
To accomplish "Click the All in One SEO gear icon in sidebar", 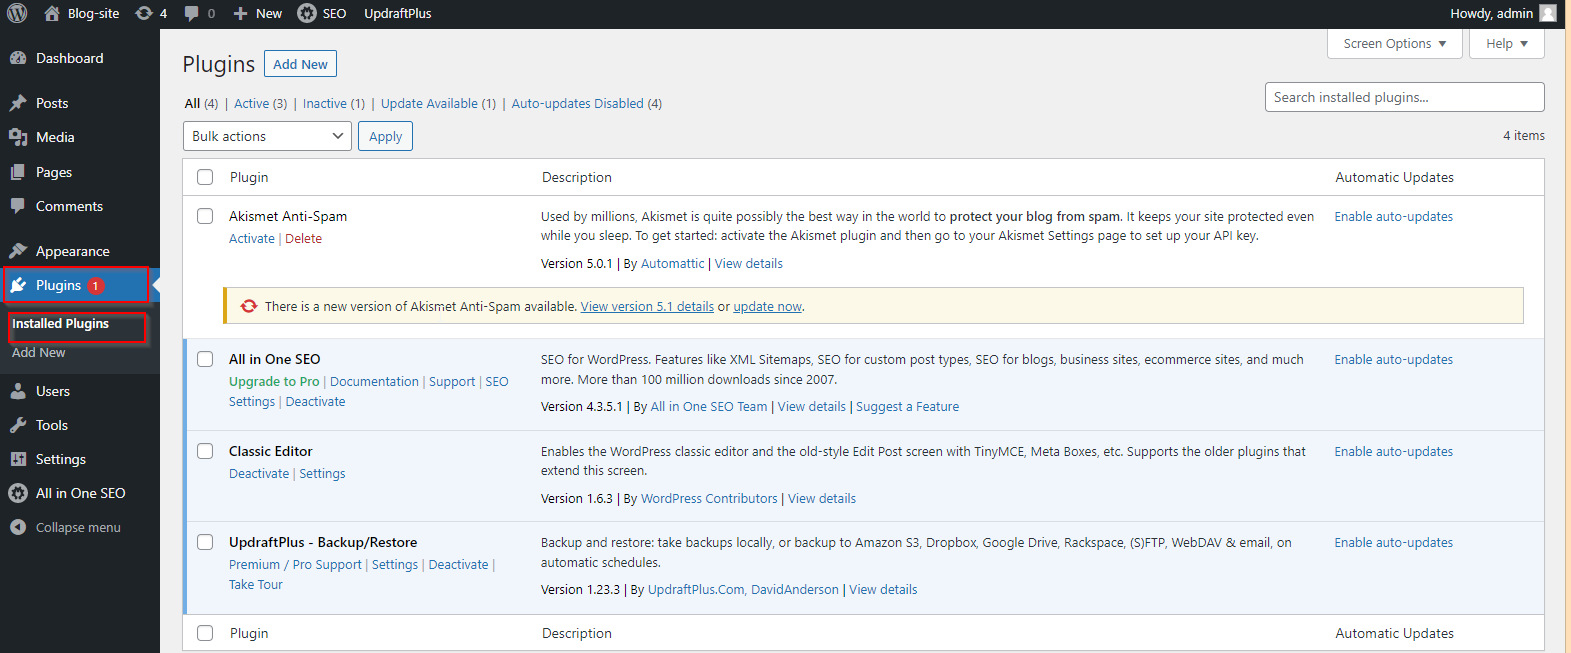I will [18, 493].
